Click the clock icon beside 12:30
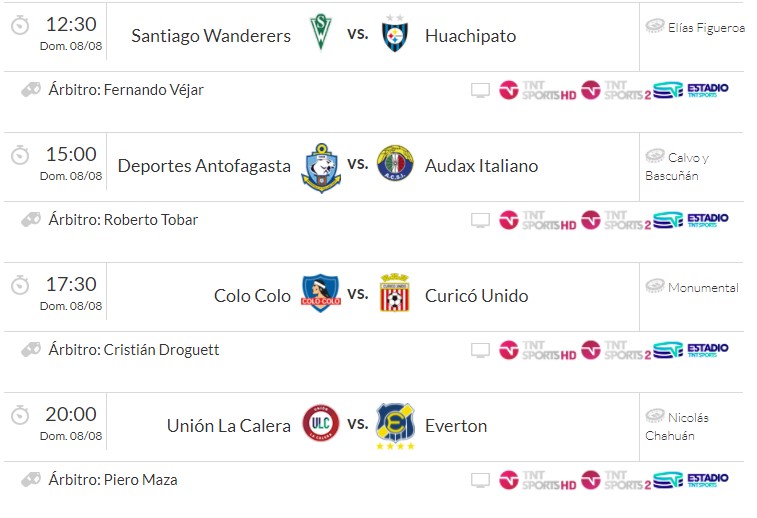 (x=20, y=26)
